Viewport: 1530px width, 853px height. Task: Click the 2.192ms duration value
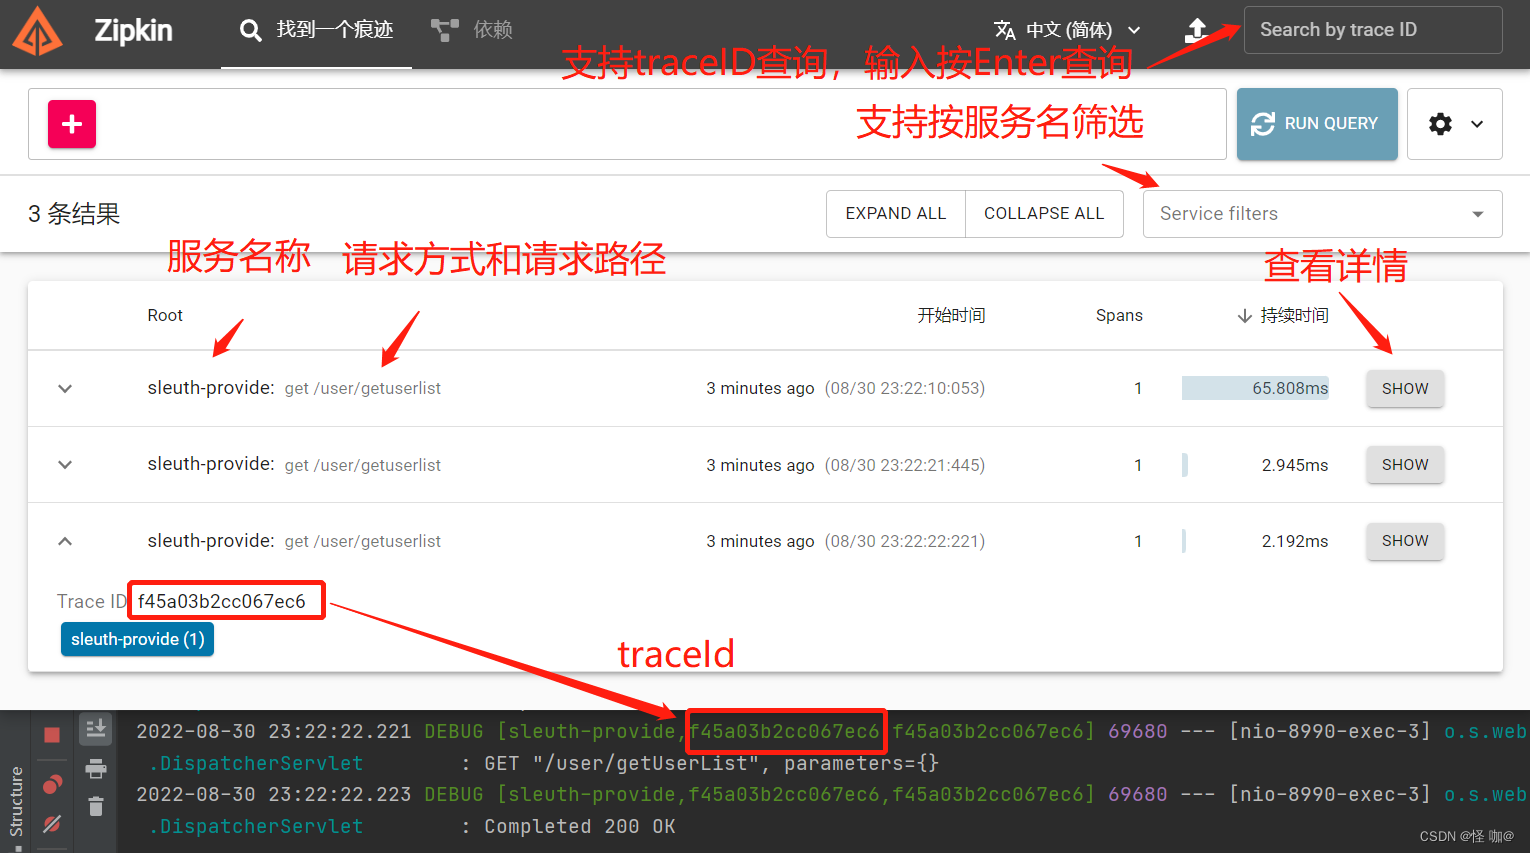click(1295, 541)
